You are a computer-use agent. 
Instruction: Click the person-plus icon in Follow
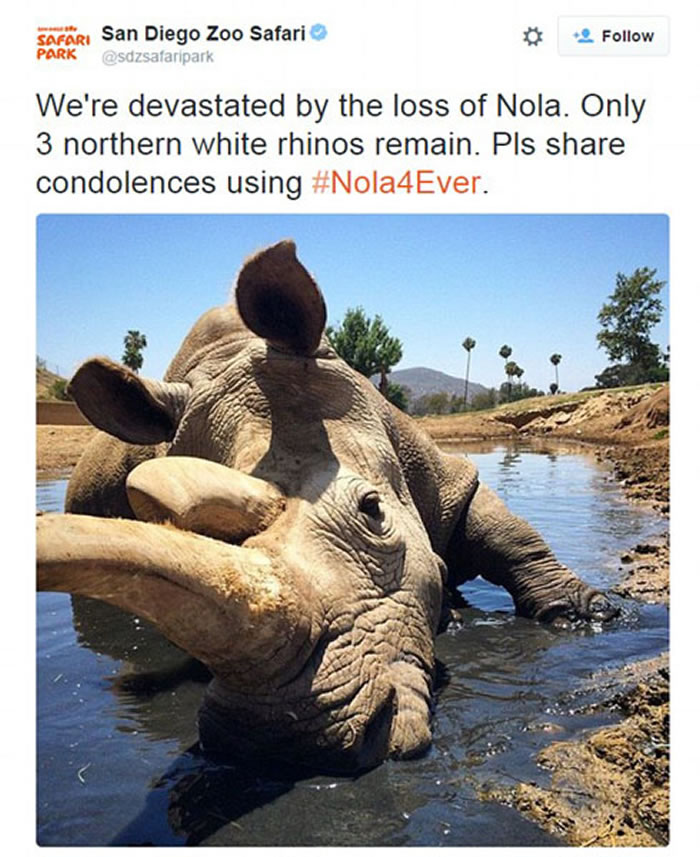tap(582, 35)
